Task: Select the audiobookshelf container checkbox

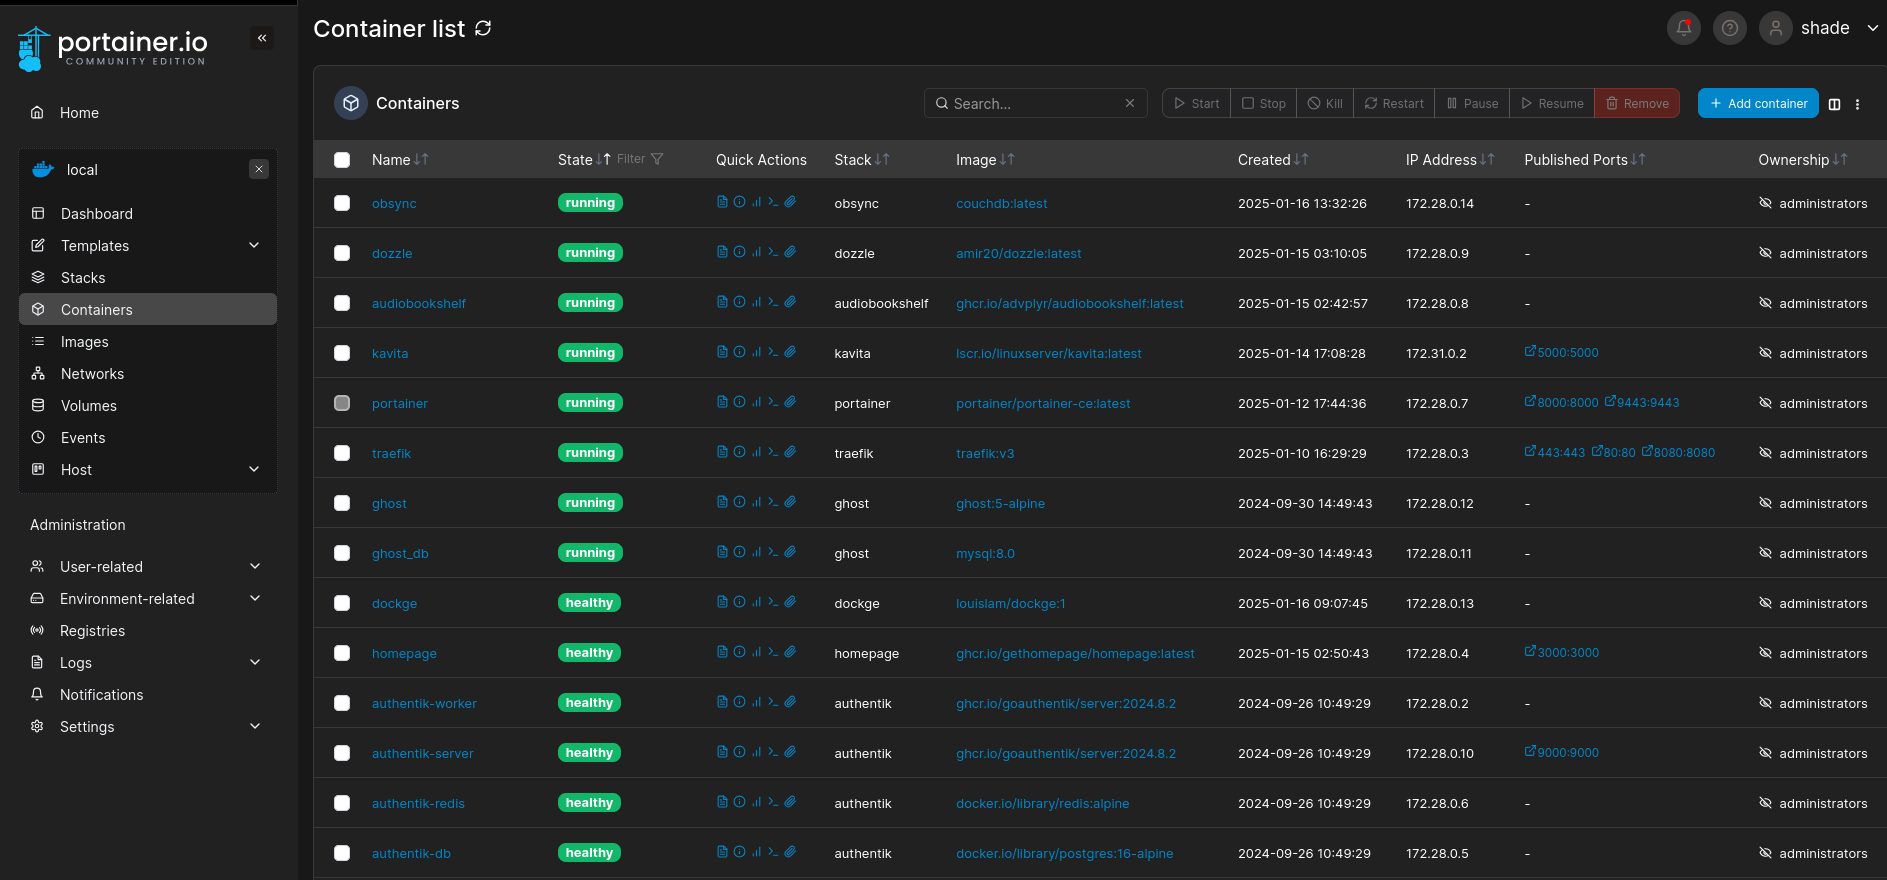Action: coord(342,303)
